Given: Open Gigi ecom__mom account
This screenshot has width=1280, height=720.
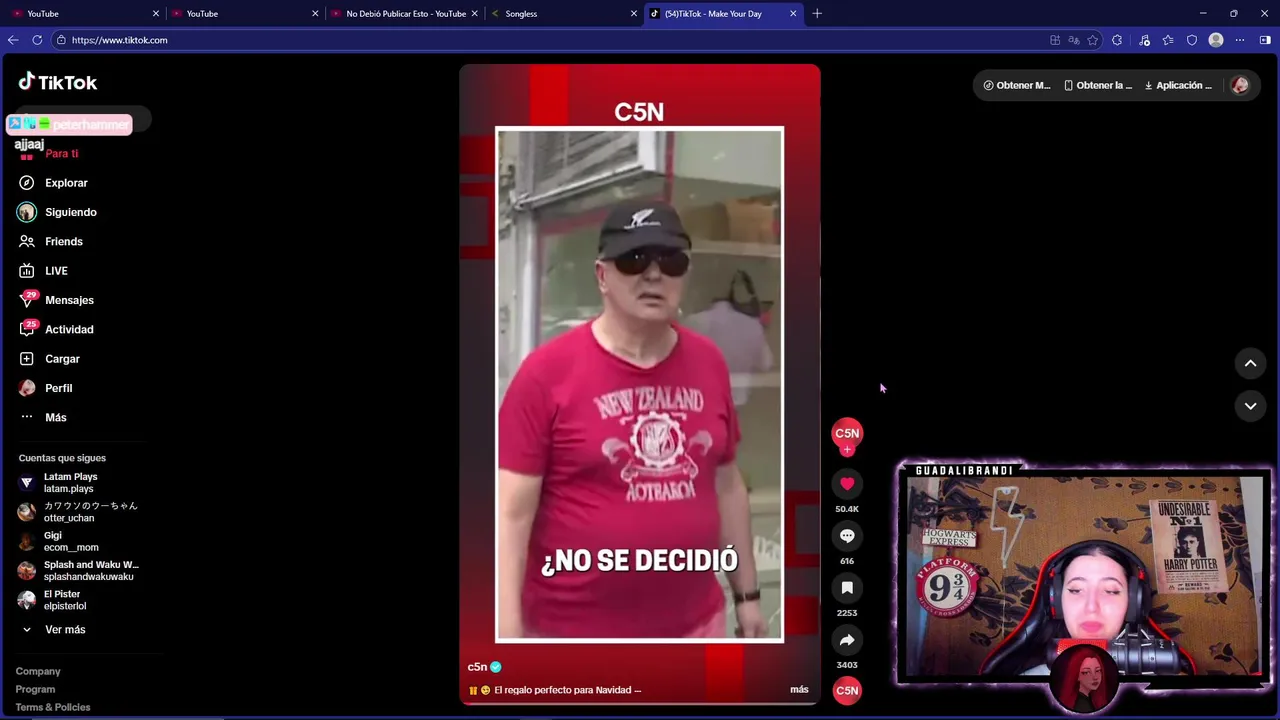Looking at the screenshot, I should (x=58, y=541).
